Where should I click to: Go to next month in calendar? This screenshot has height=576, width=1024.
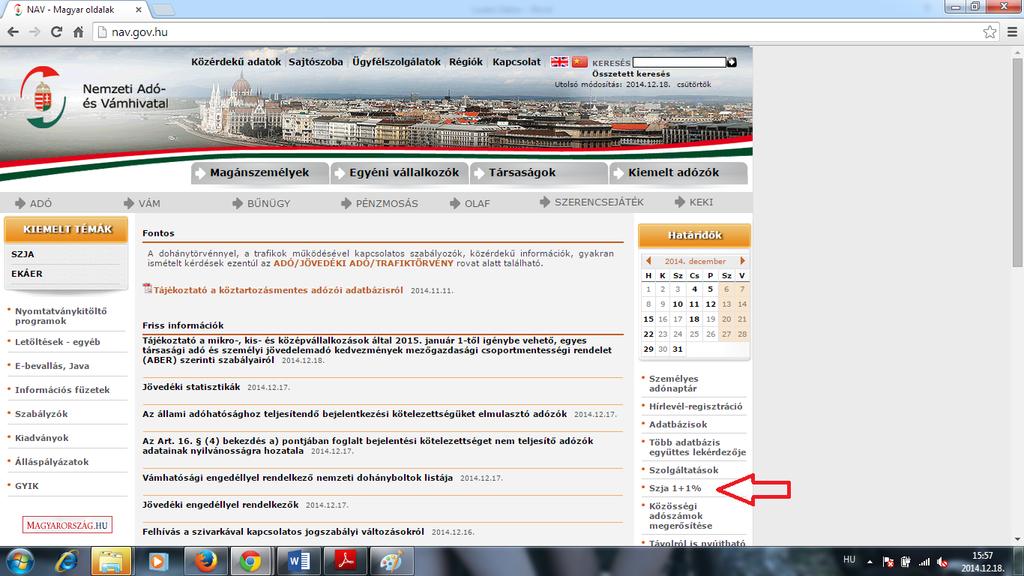click(x=742, y=261)
